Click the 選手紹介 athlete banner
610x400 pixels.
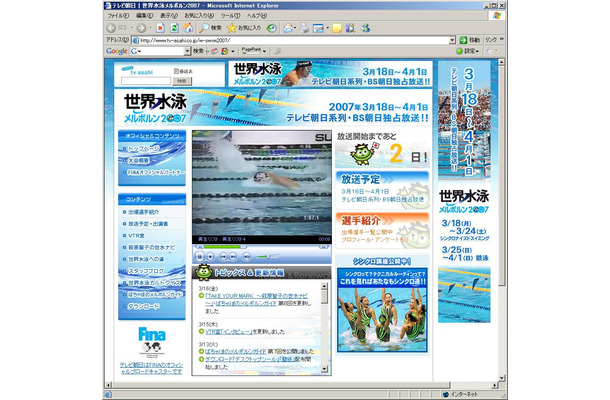[382, 231]
